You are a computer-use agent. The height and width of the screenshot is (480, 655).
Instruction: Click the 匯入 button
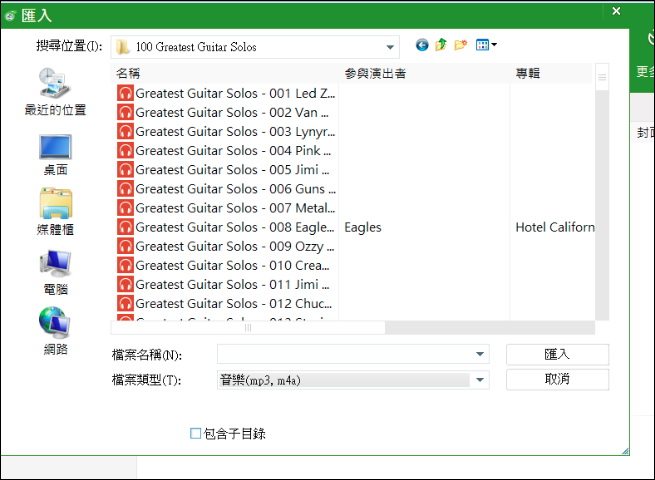(x=557, y=354)
